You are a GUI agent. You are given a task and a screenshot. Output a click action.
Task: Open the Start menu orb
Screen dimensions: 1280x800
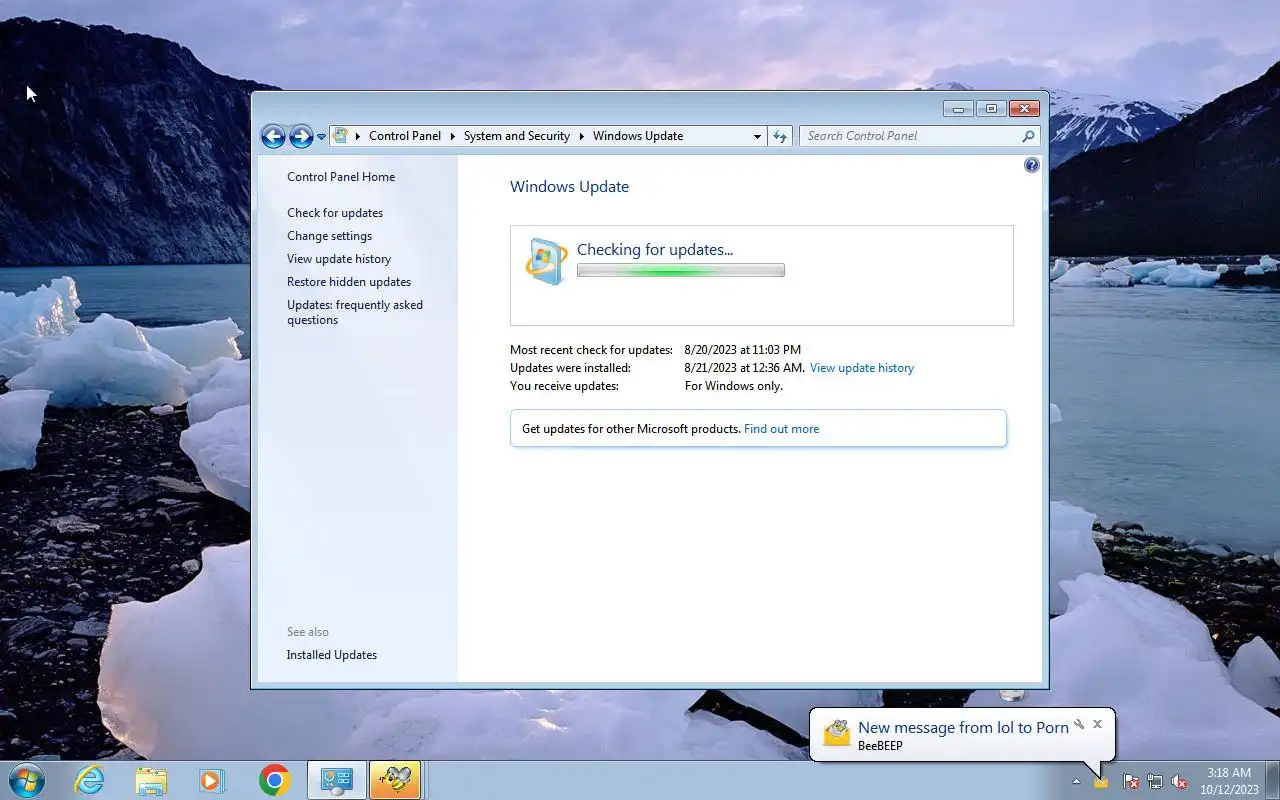coord(27,780)
